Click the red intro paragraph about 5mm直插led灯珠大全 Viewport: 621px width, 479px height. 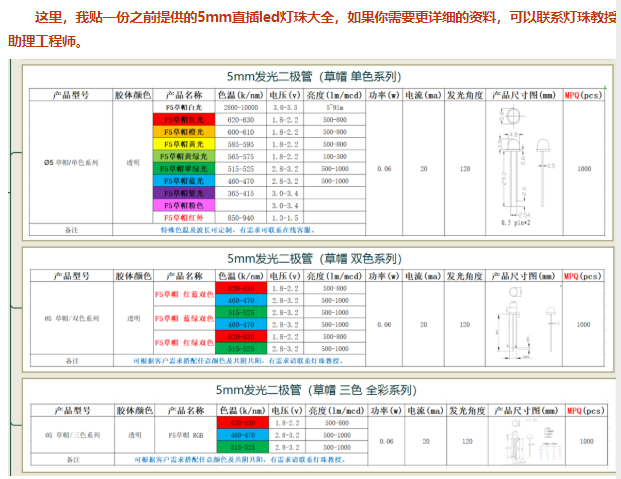312,29
